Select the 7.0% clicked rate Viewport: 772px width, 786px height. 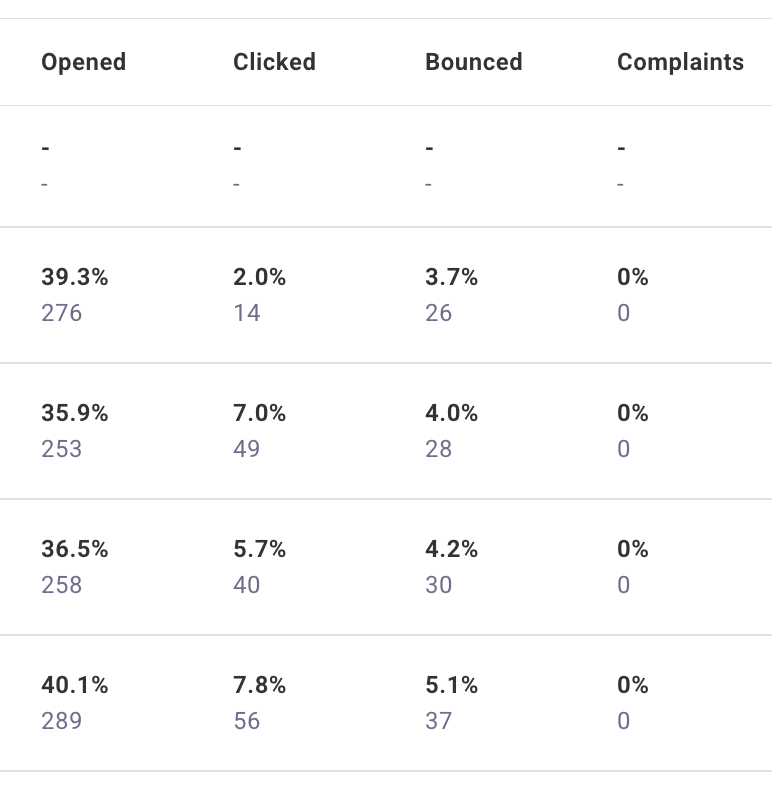(260, 413)
